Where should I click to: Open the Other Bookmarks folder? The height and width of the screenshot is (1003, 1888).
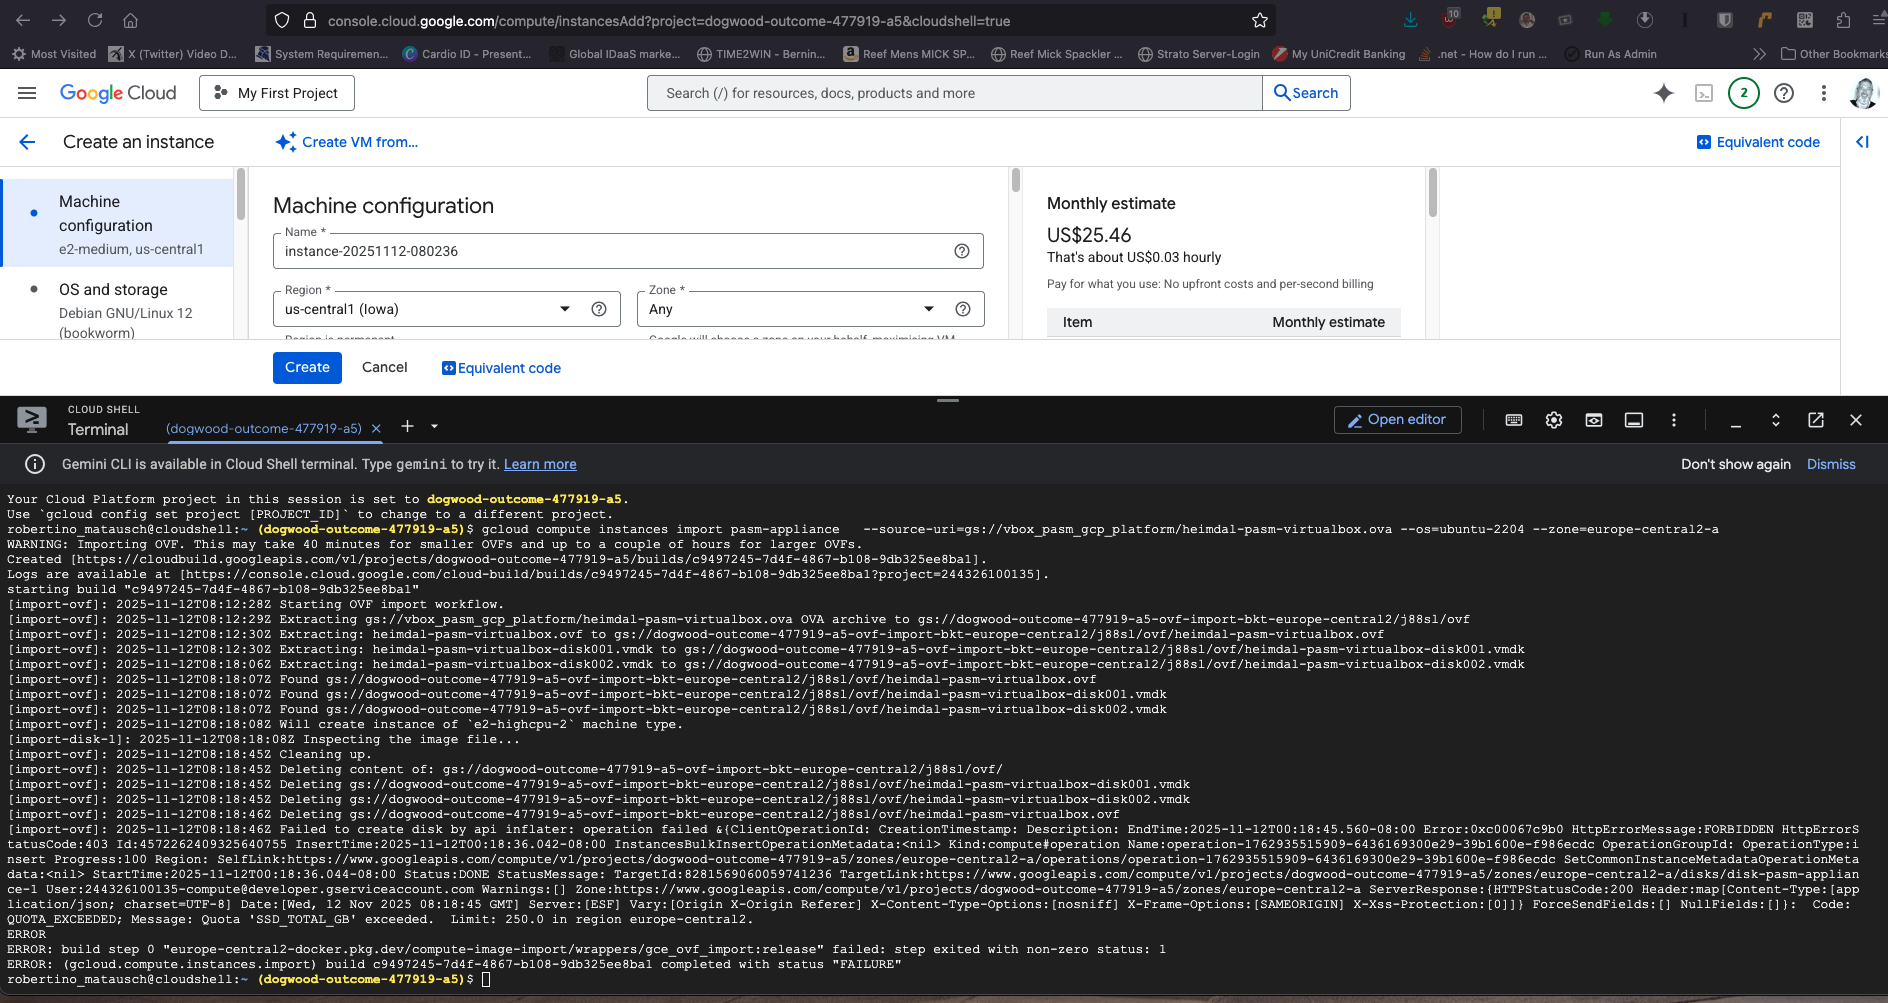coord(1833,54)
